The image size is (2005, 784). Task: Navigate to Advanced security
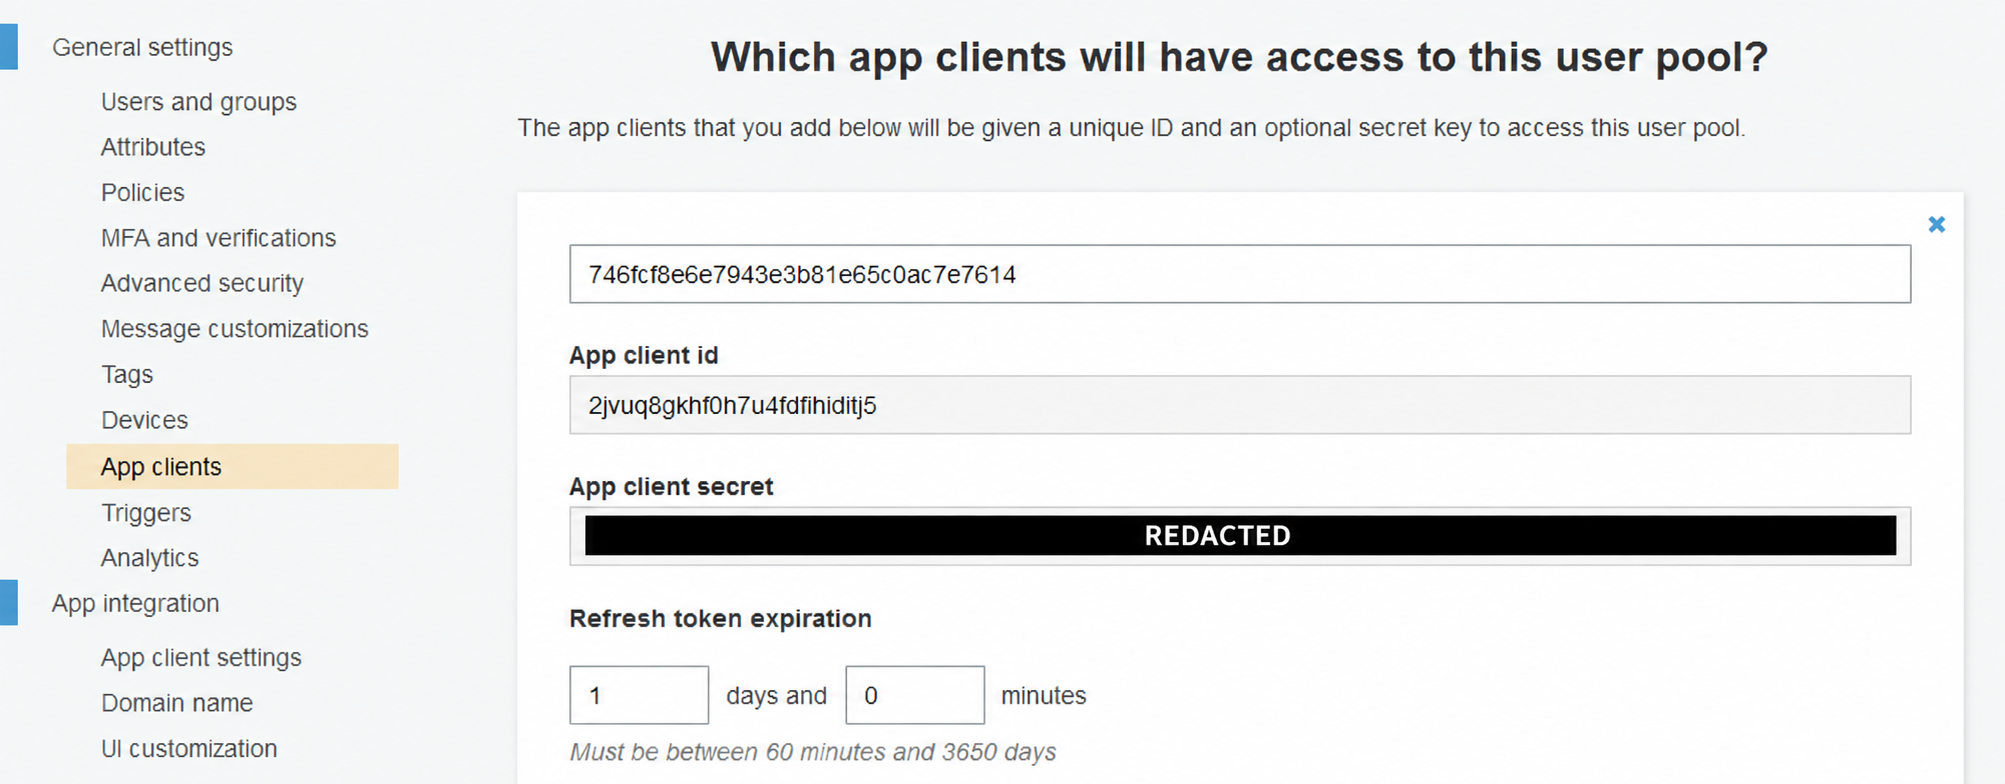[202, 283]
